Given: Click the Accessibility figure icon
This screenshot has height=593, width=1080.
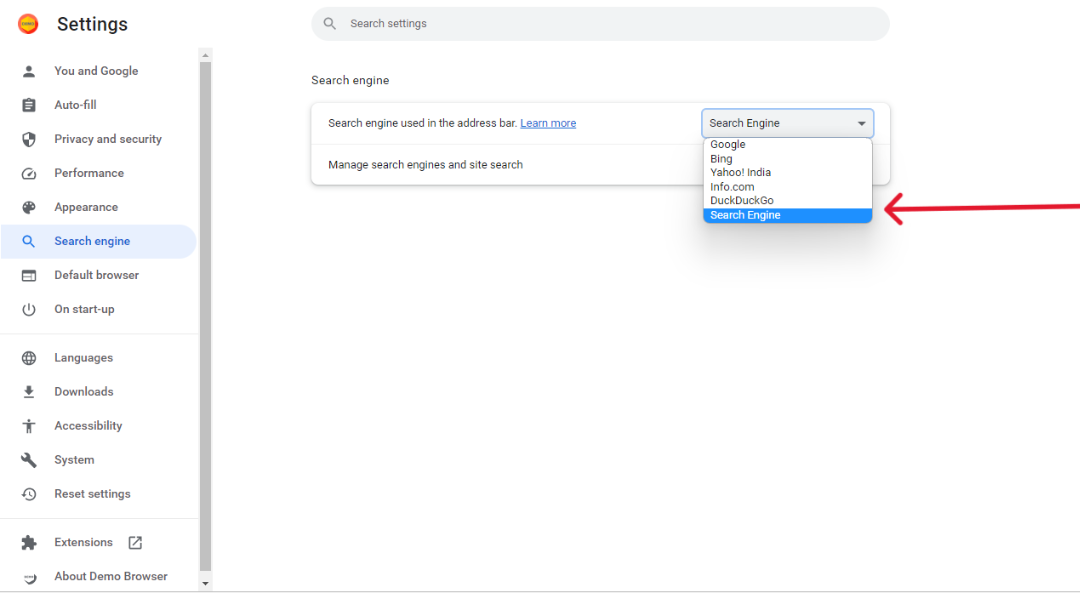Looking at the screenshot, I should click(x=29, y=426).
